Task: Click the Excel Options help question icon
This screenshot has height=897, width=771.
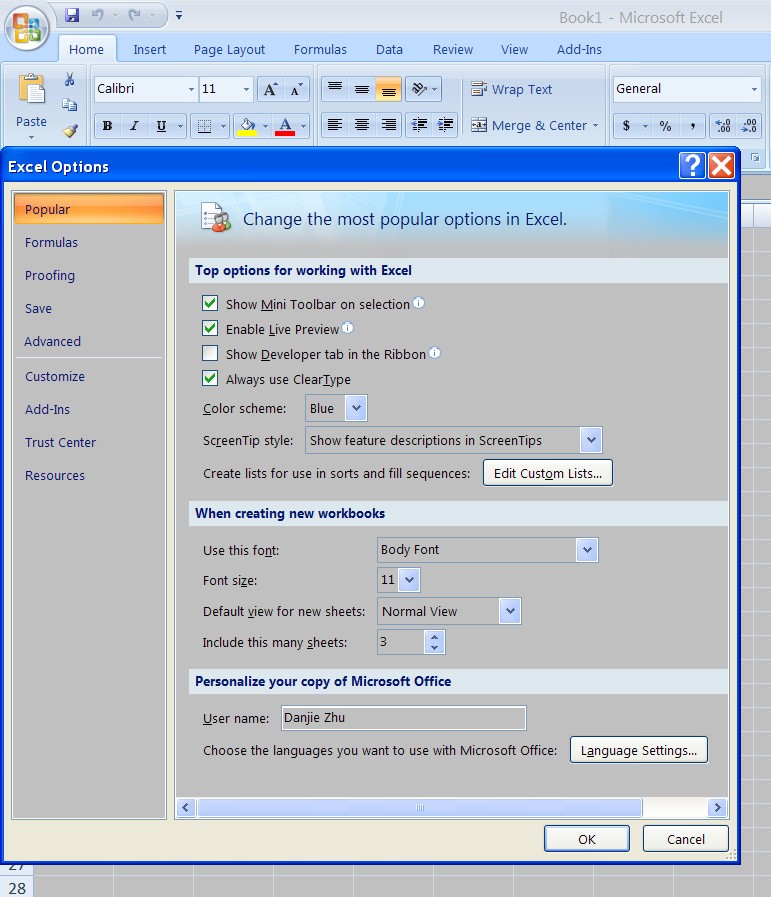Action: (692, 166)
